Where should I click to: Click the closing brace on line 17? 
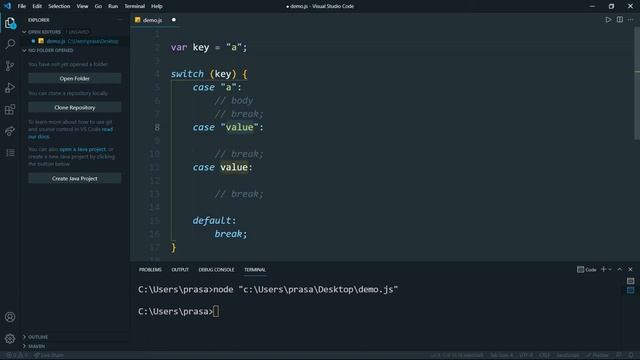tap(173, 247)
